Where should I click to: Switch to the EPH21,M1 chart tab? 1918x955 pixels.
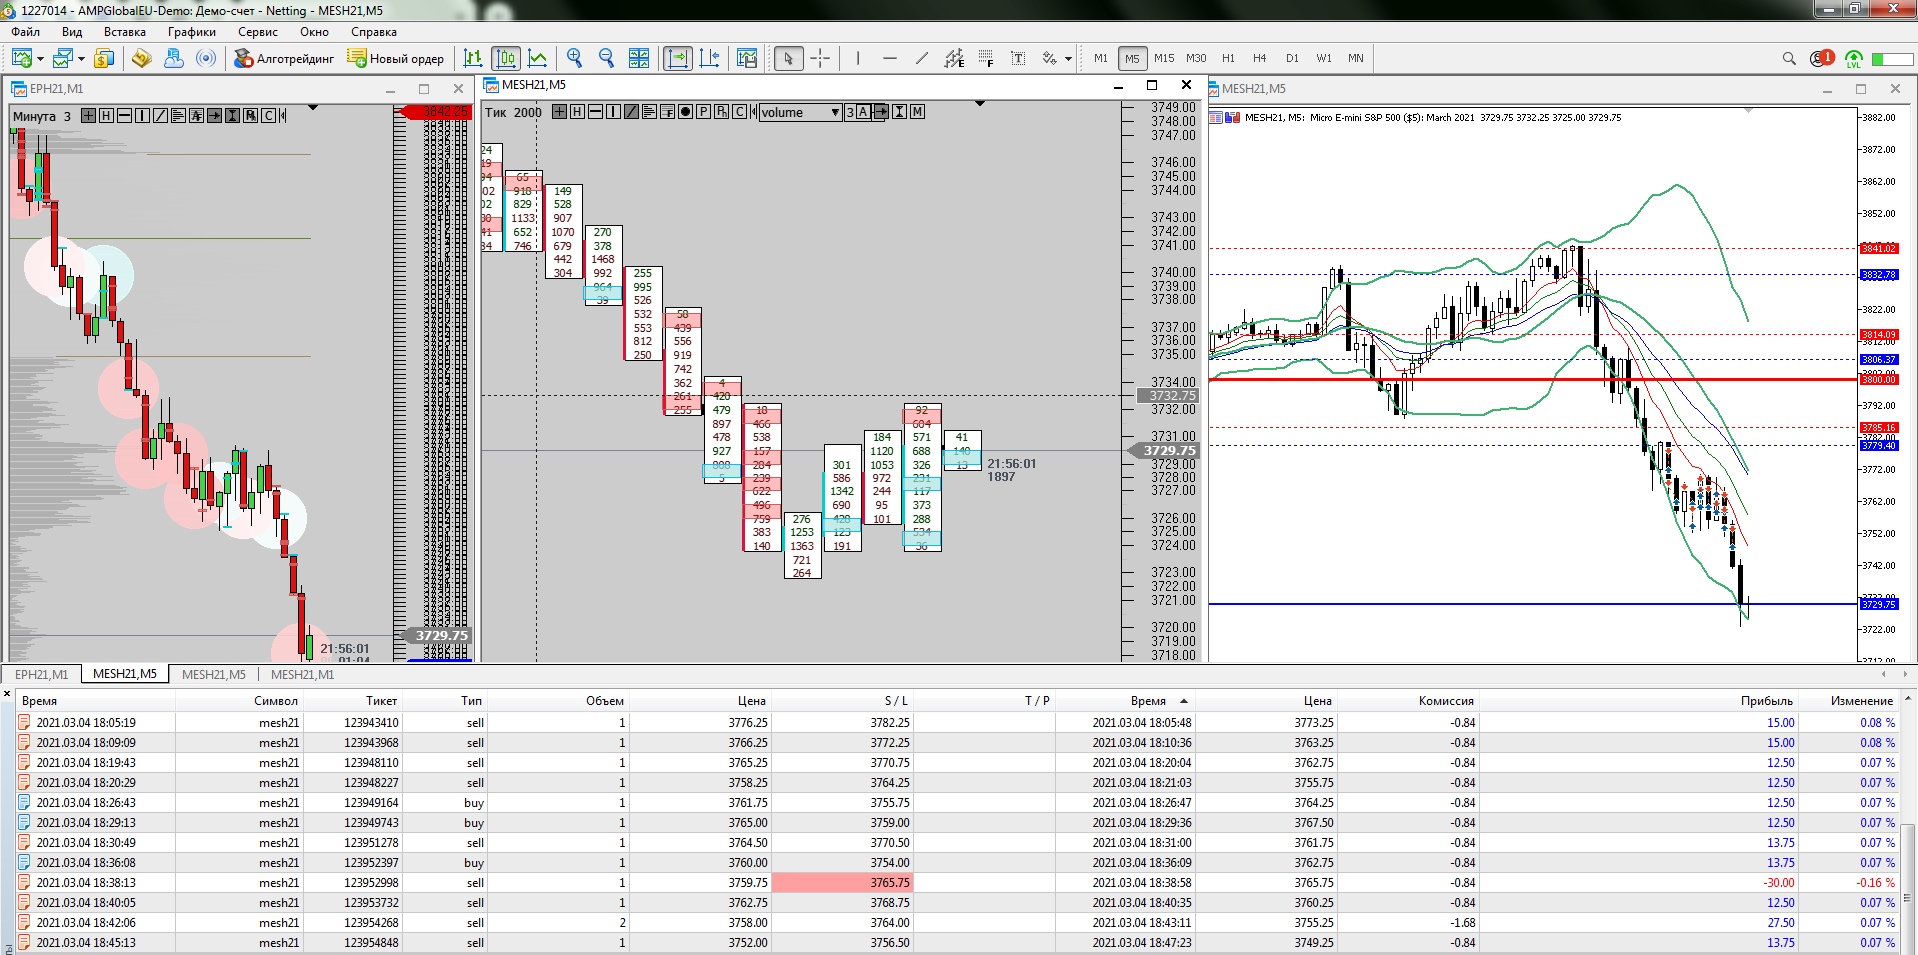click(41, 674)
